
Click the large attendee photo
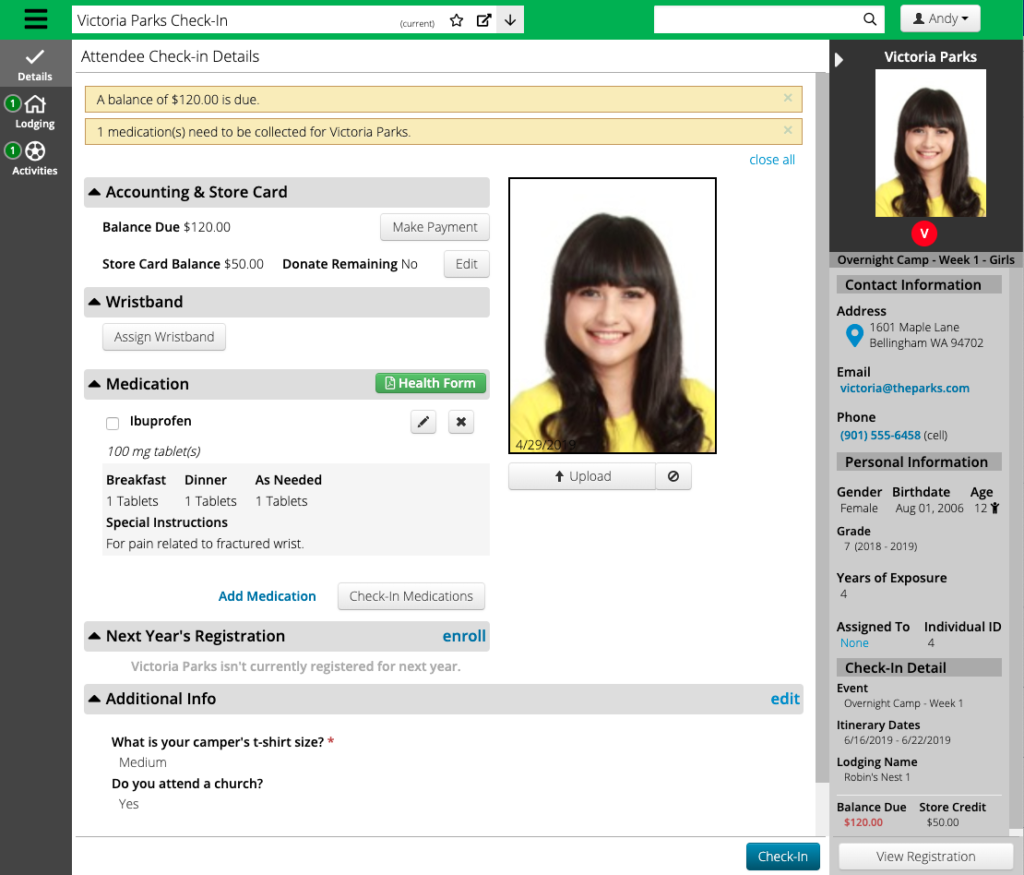point(613,315)
